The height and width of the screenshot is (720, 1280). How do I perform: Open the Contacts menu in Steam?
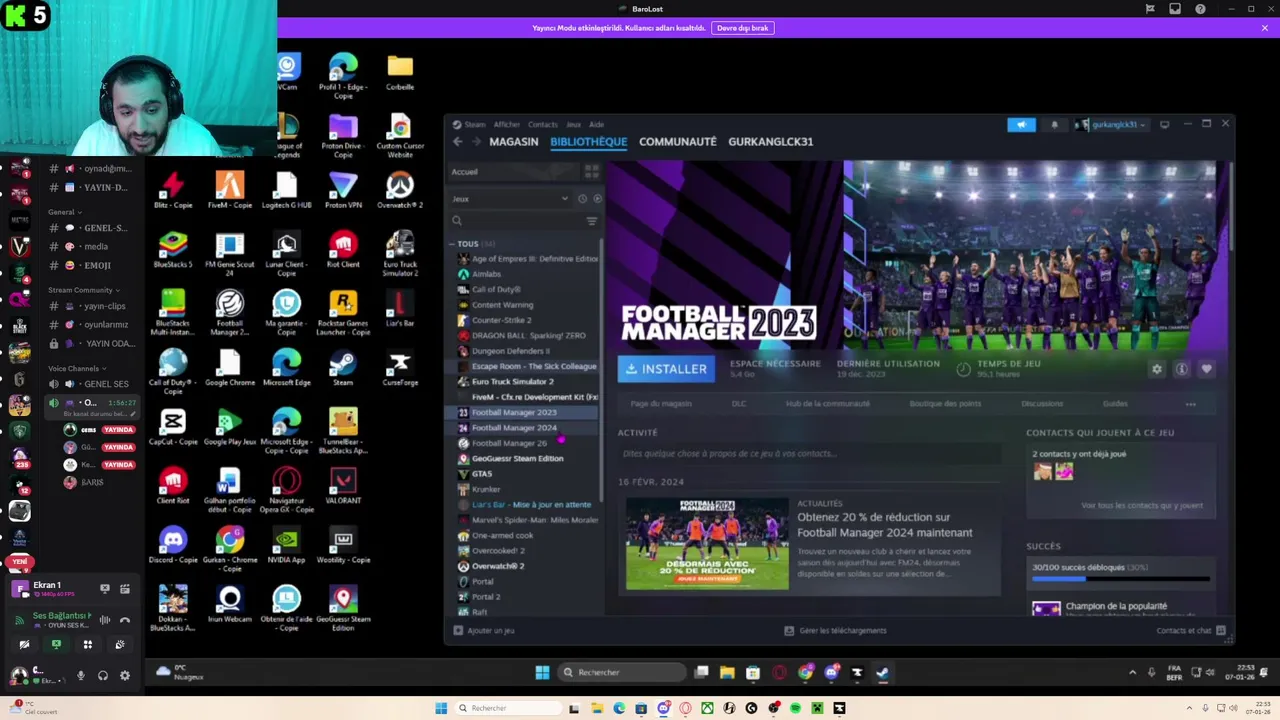pos(543,125)
